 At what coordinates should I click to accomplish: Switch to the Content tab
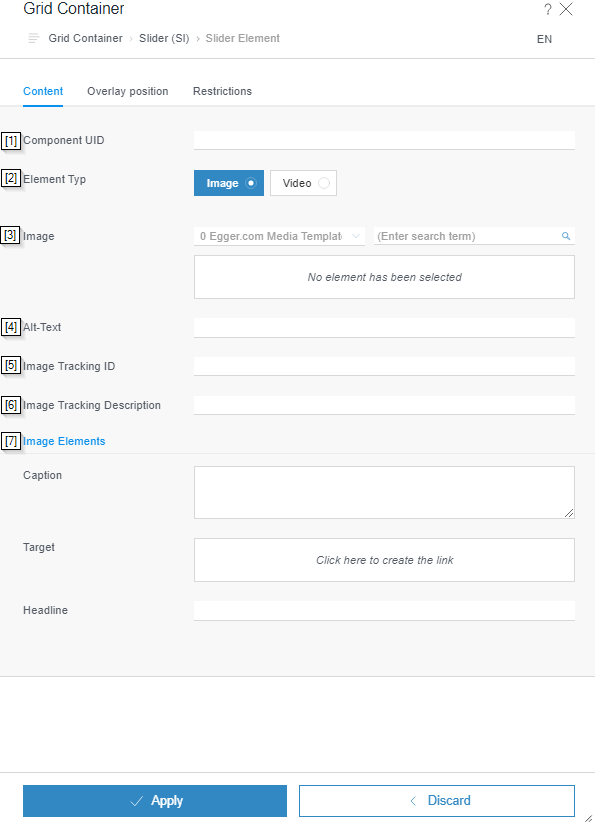[x=43, y=91]
